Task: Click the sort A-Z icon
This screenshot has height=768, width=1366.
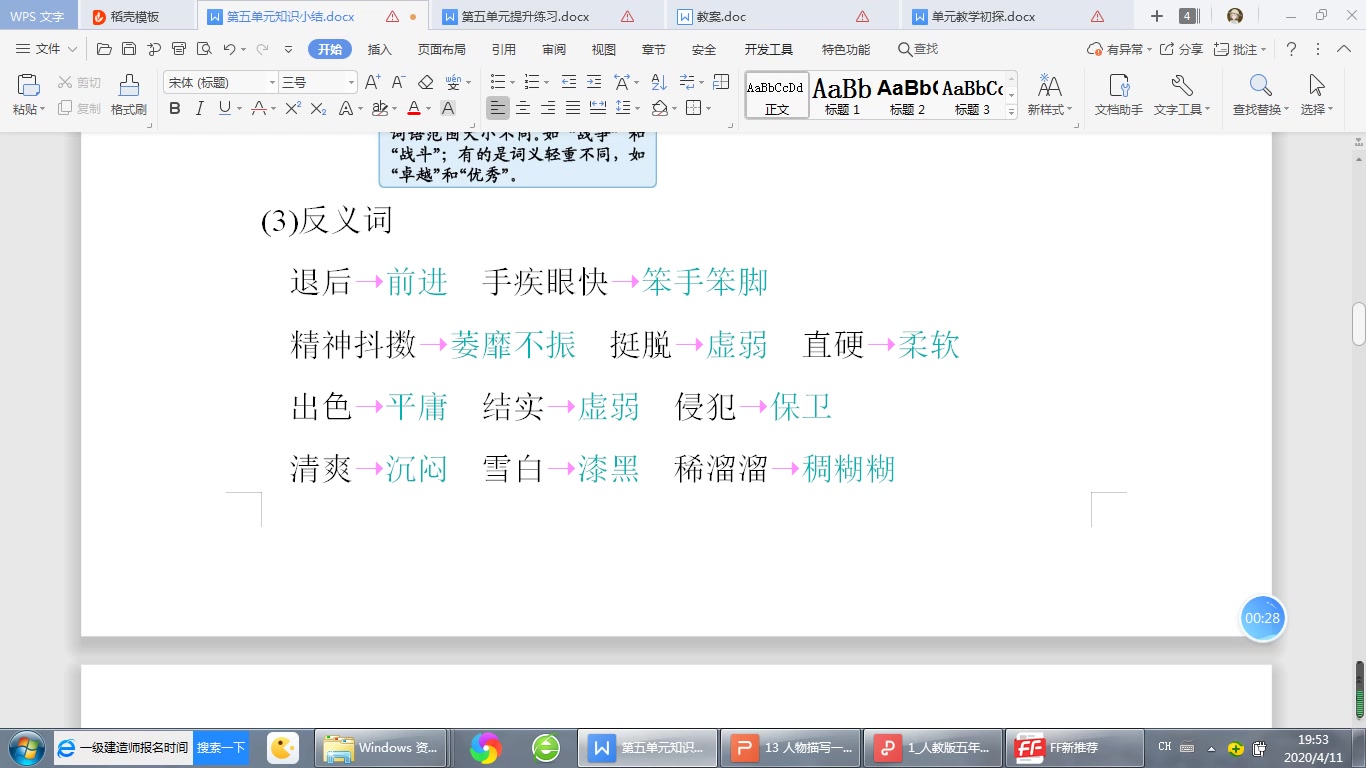Action: click(x=658, y=82)
